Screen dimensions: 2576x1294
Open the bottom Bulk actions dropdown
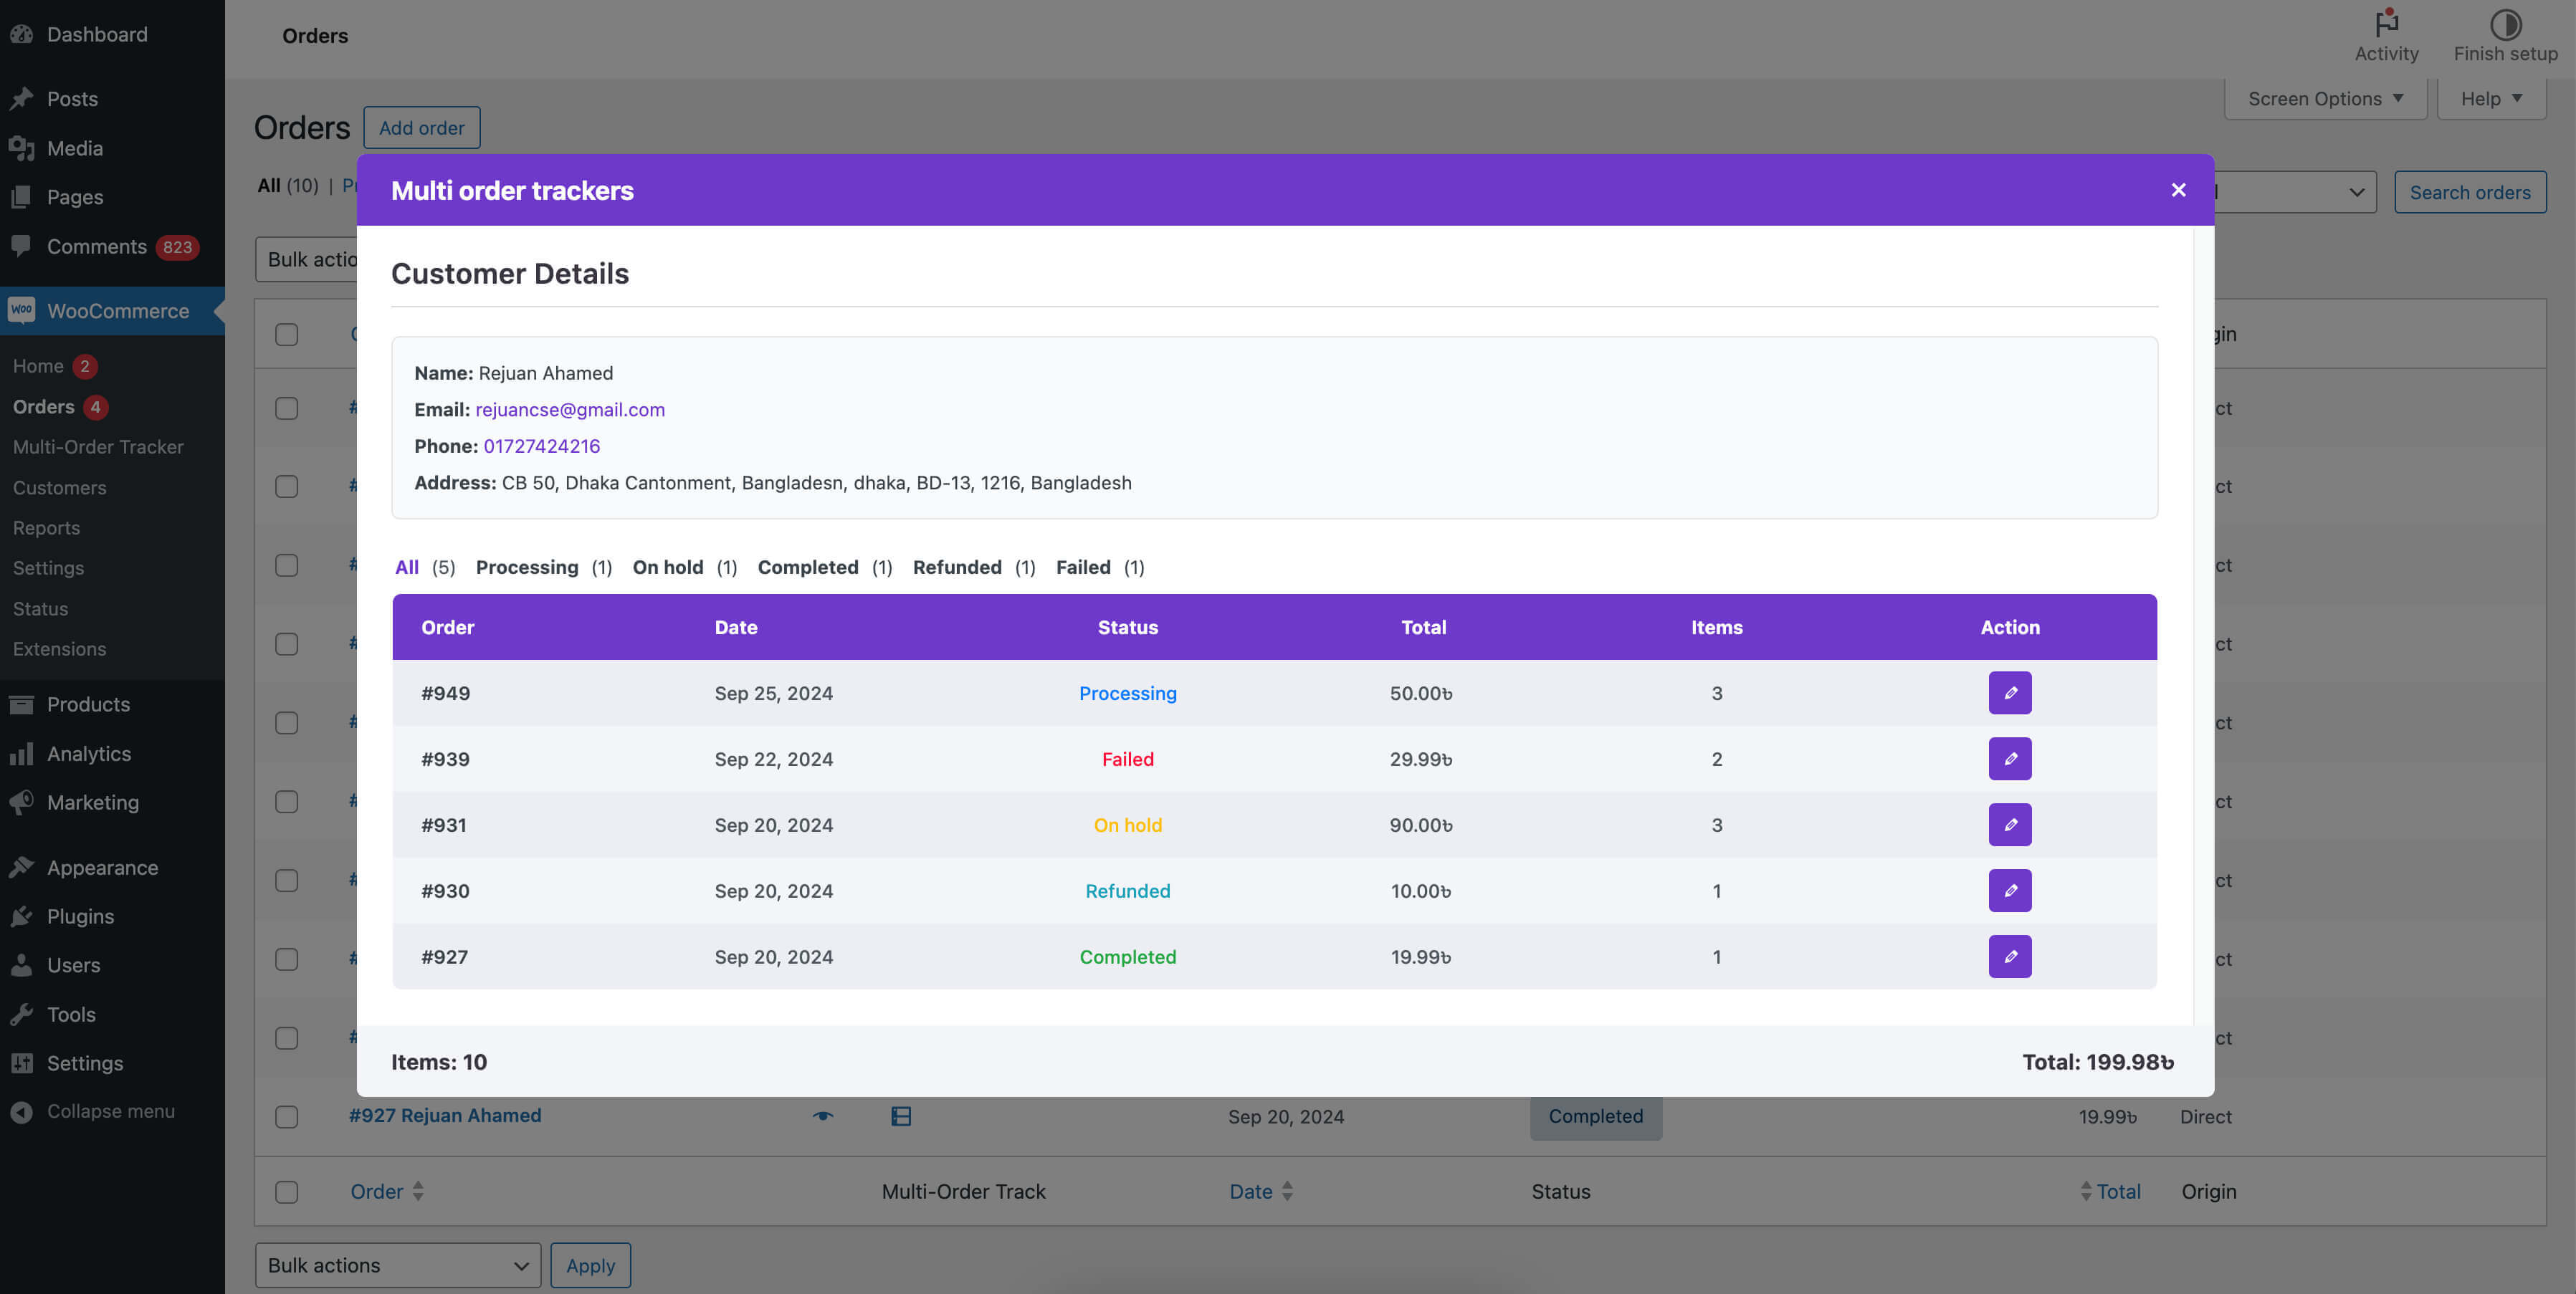(397, 1265)
